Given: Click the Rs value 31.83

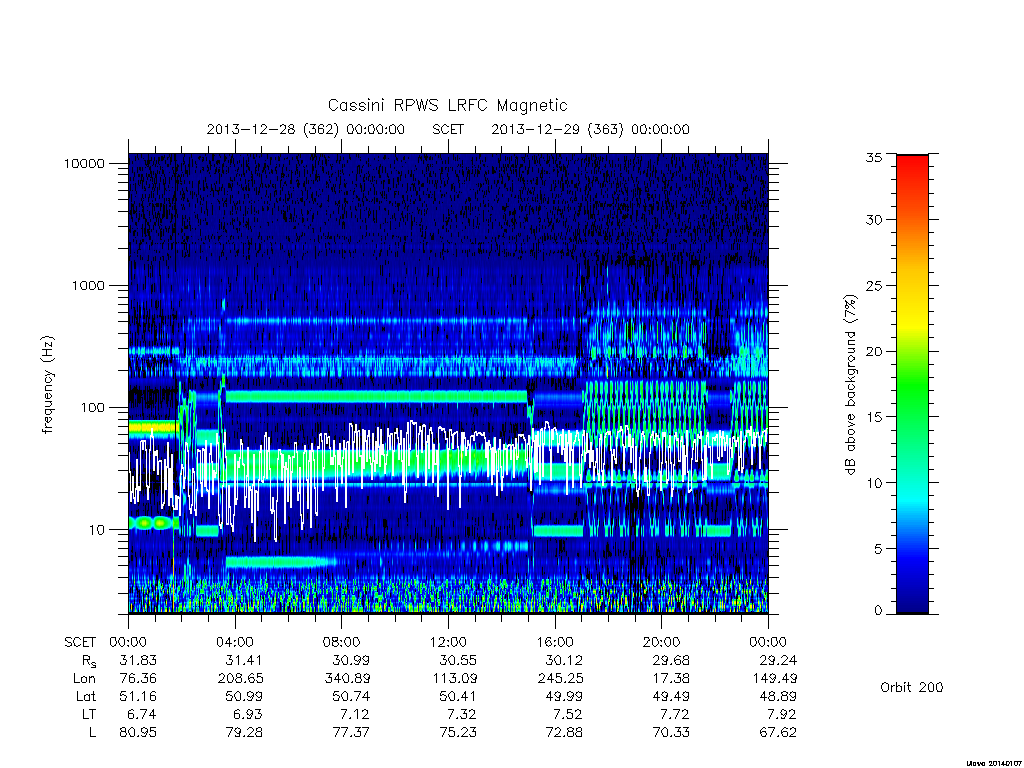Looking at the screenshot, I should pyautogui.click(x=138, y=660).
